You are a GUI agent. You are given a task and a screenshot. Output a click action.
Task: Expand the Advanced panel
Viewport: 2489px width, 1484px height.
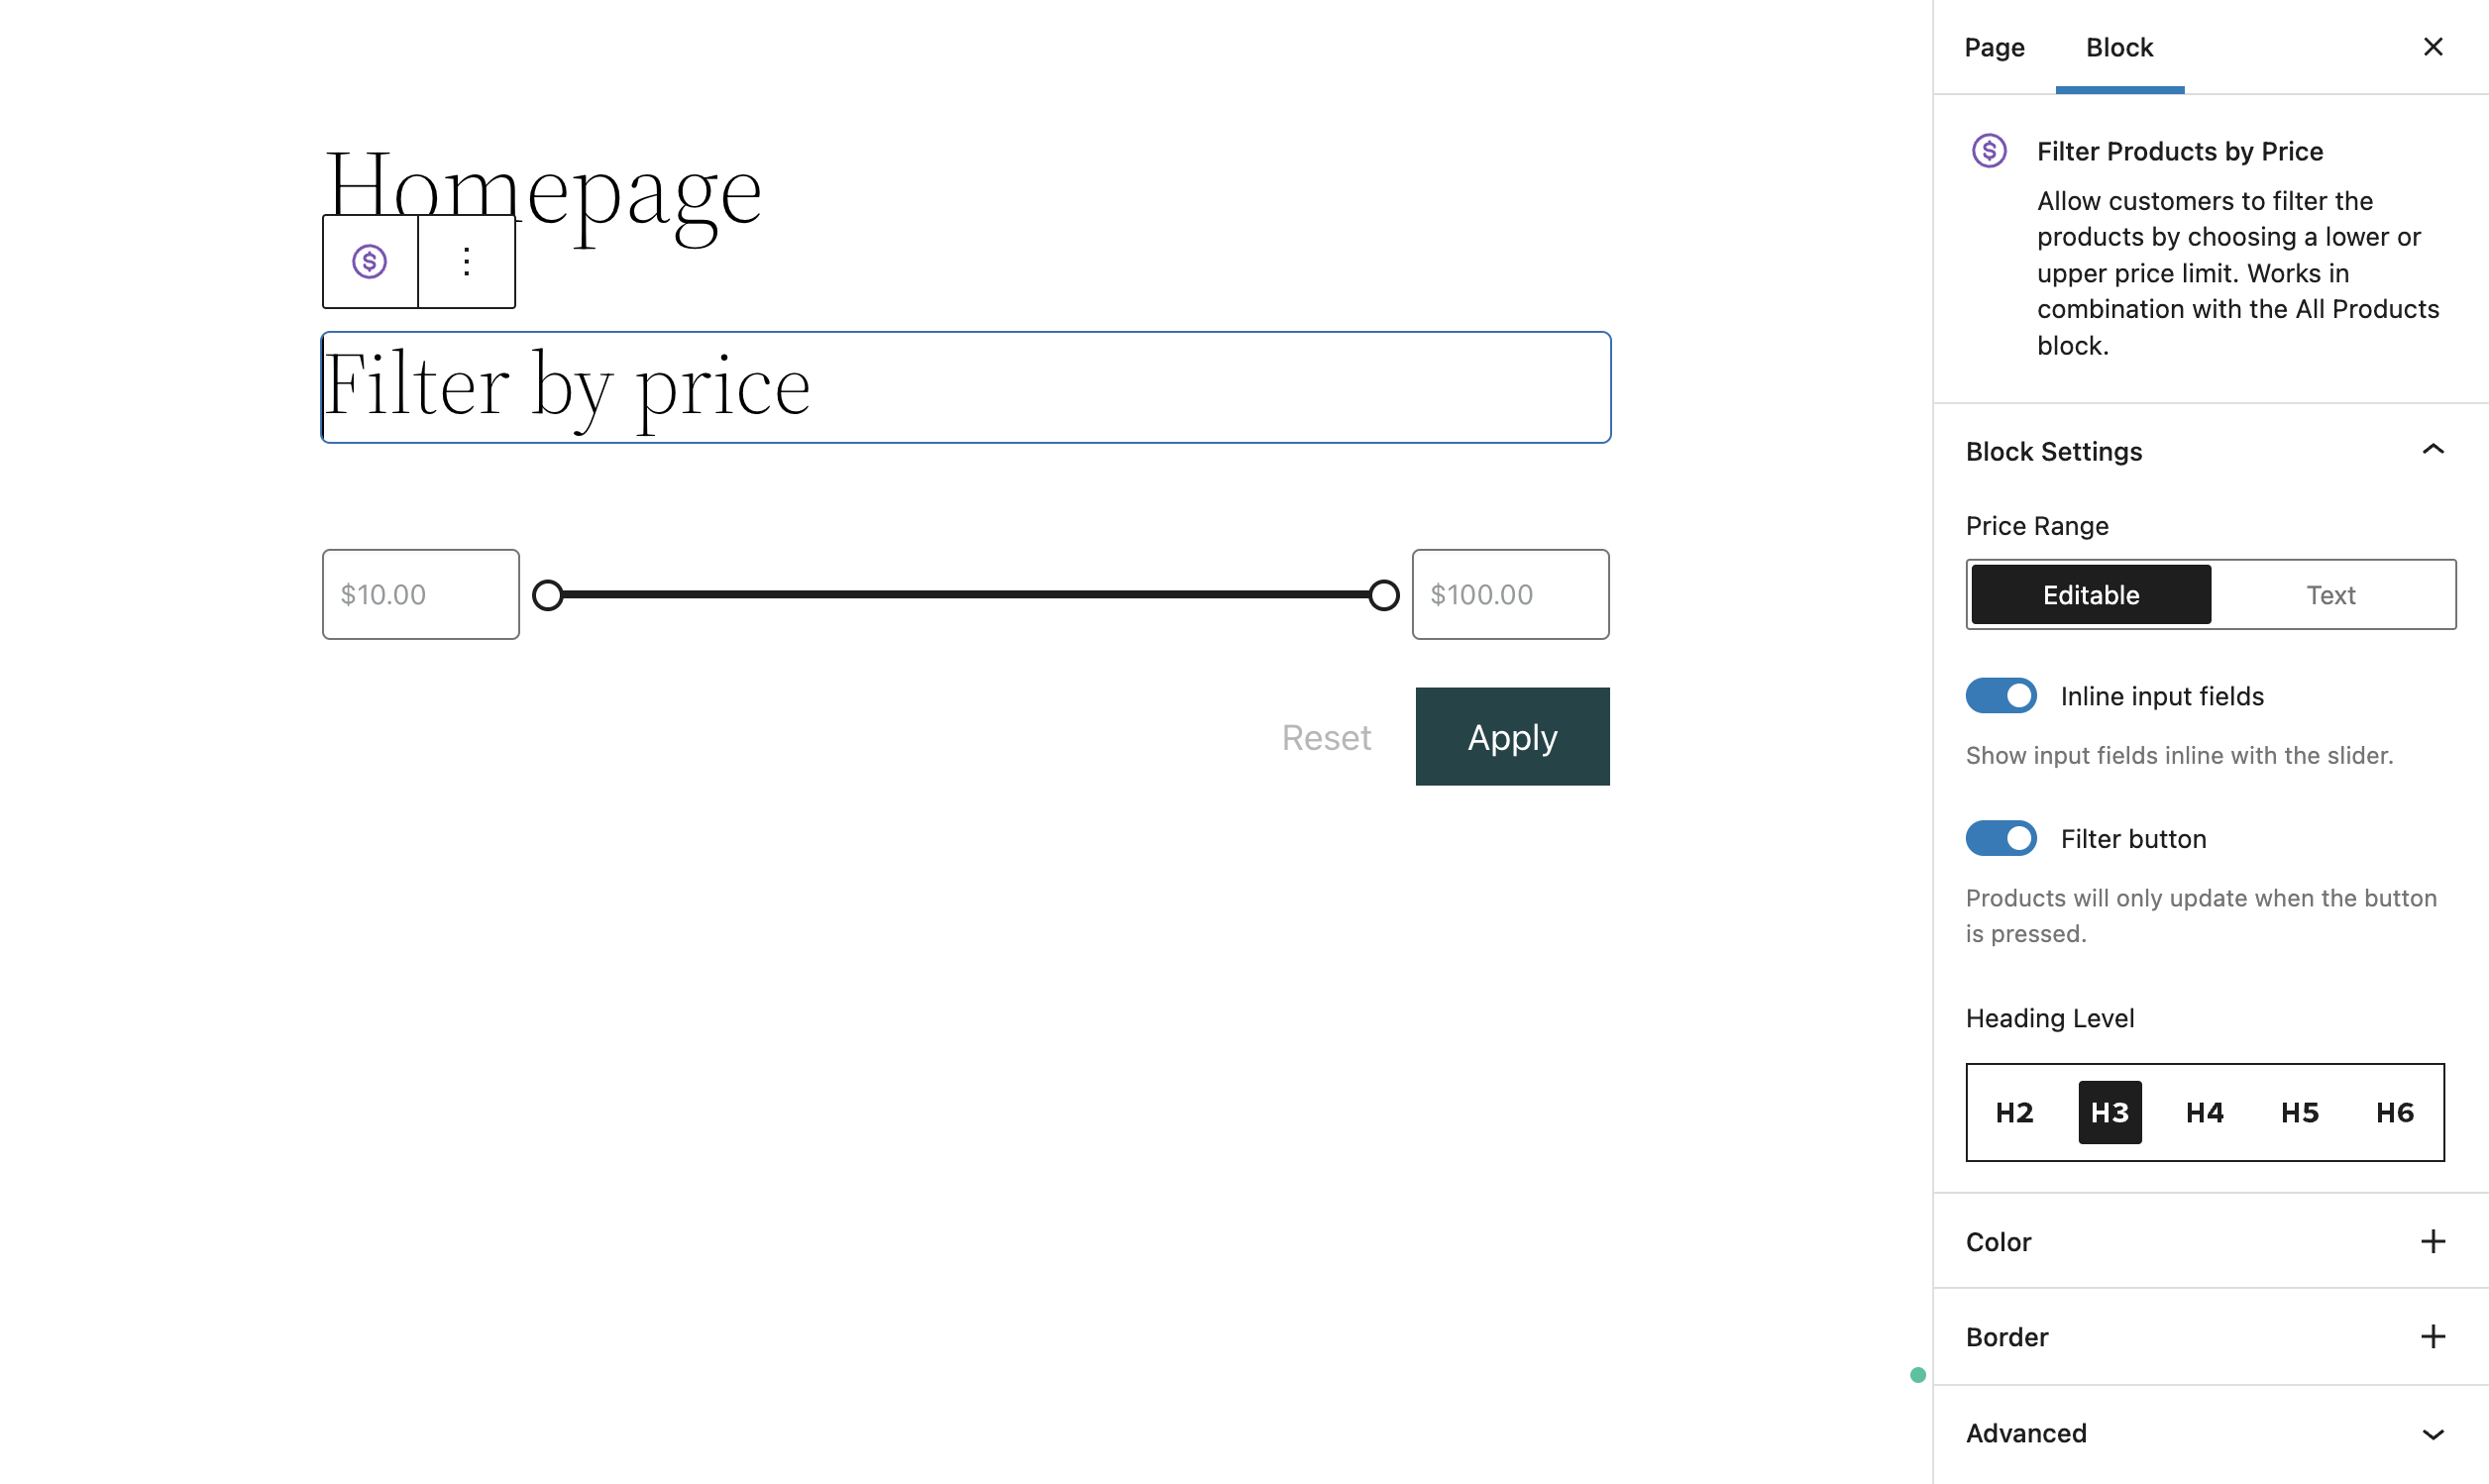[x=2210, y=1433]
